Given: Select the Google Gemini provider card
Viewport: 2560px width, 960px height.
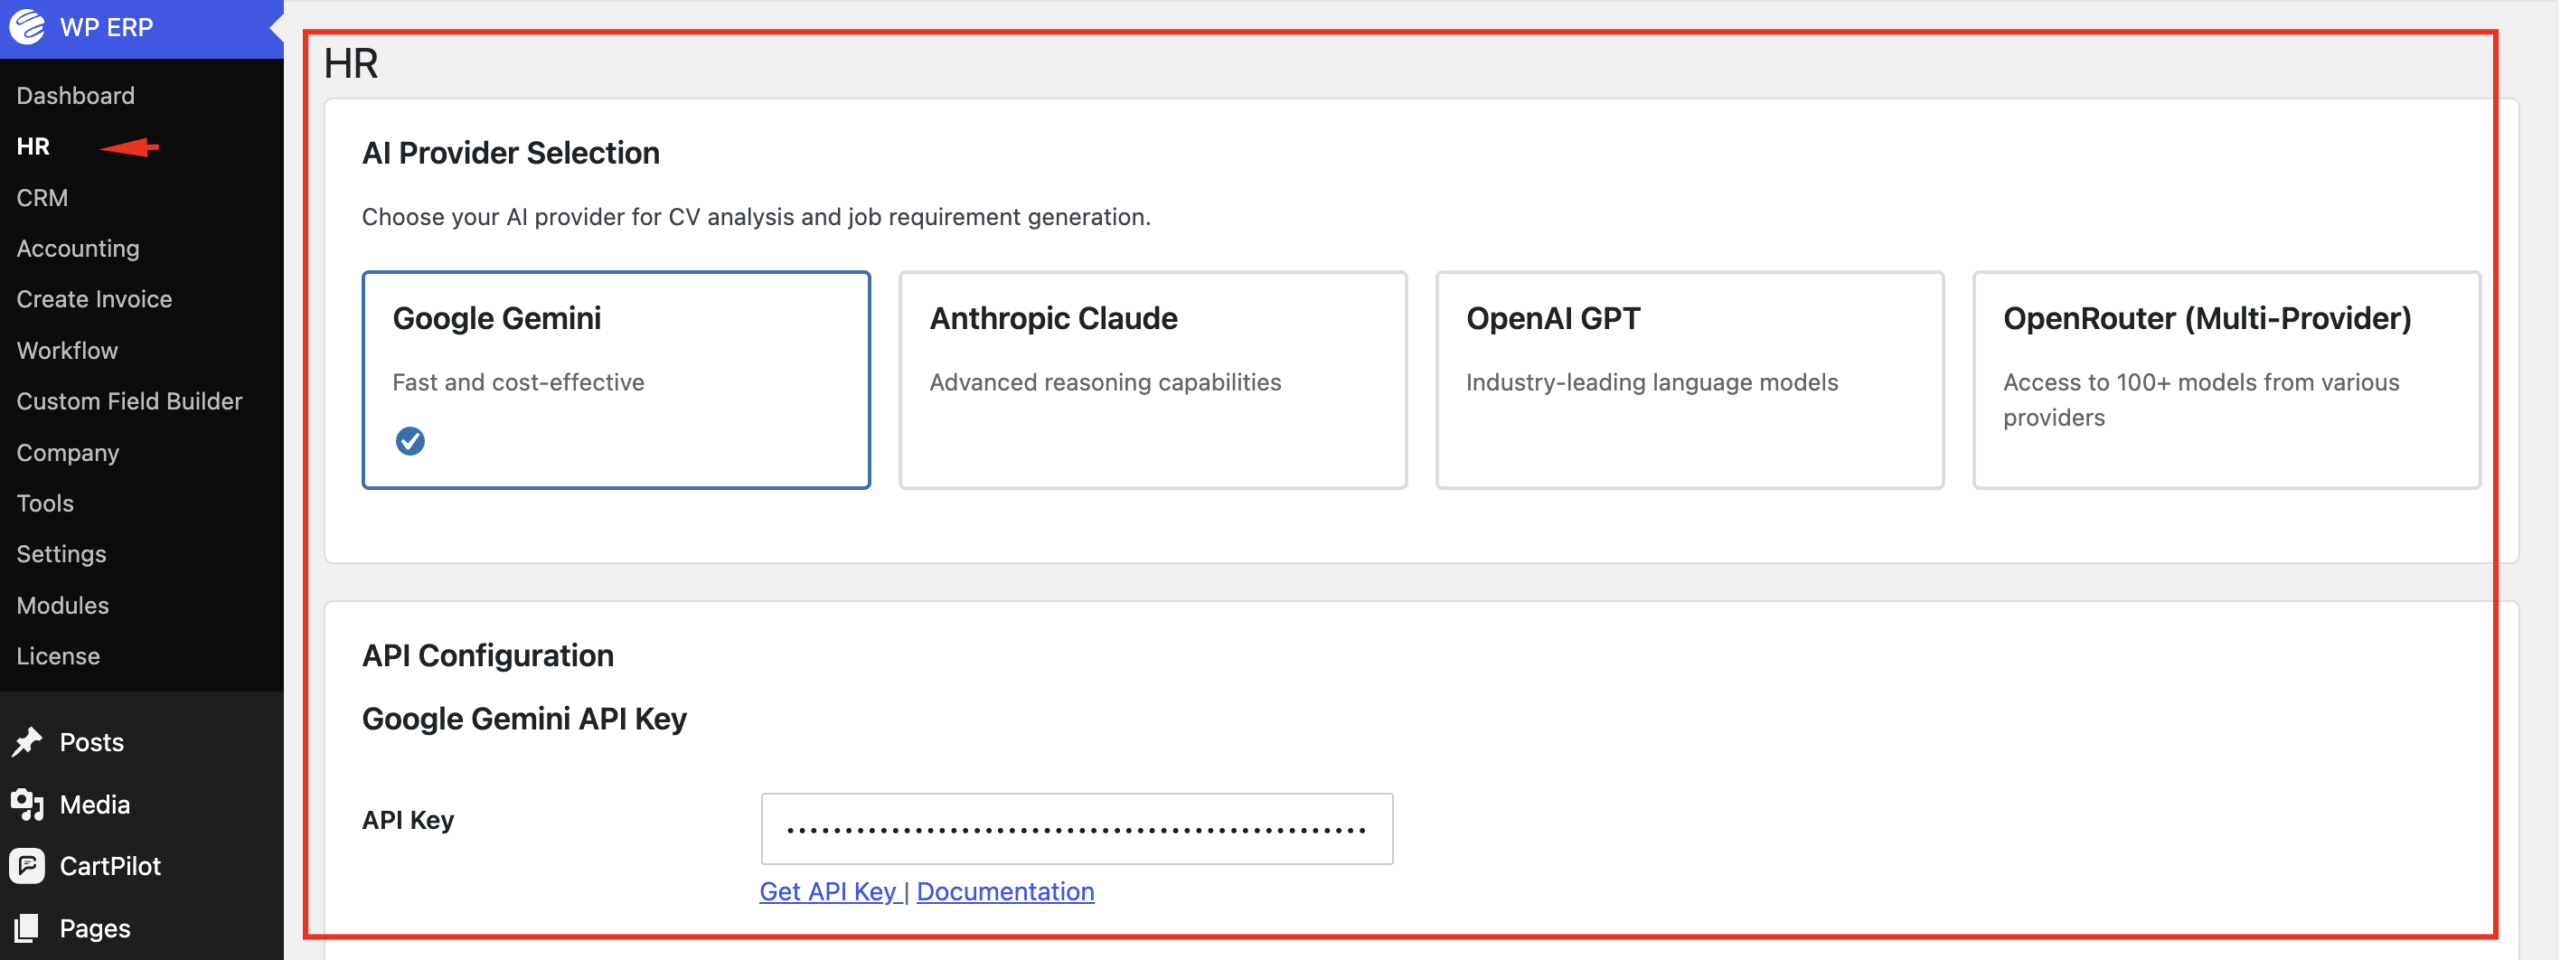Looking at the screenshot, I should point(616,380).
